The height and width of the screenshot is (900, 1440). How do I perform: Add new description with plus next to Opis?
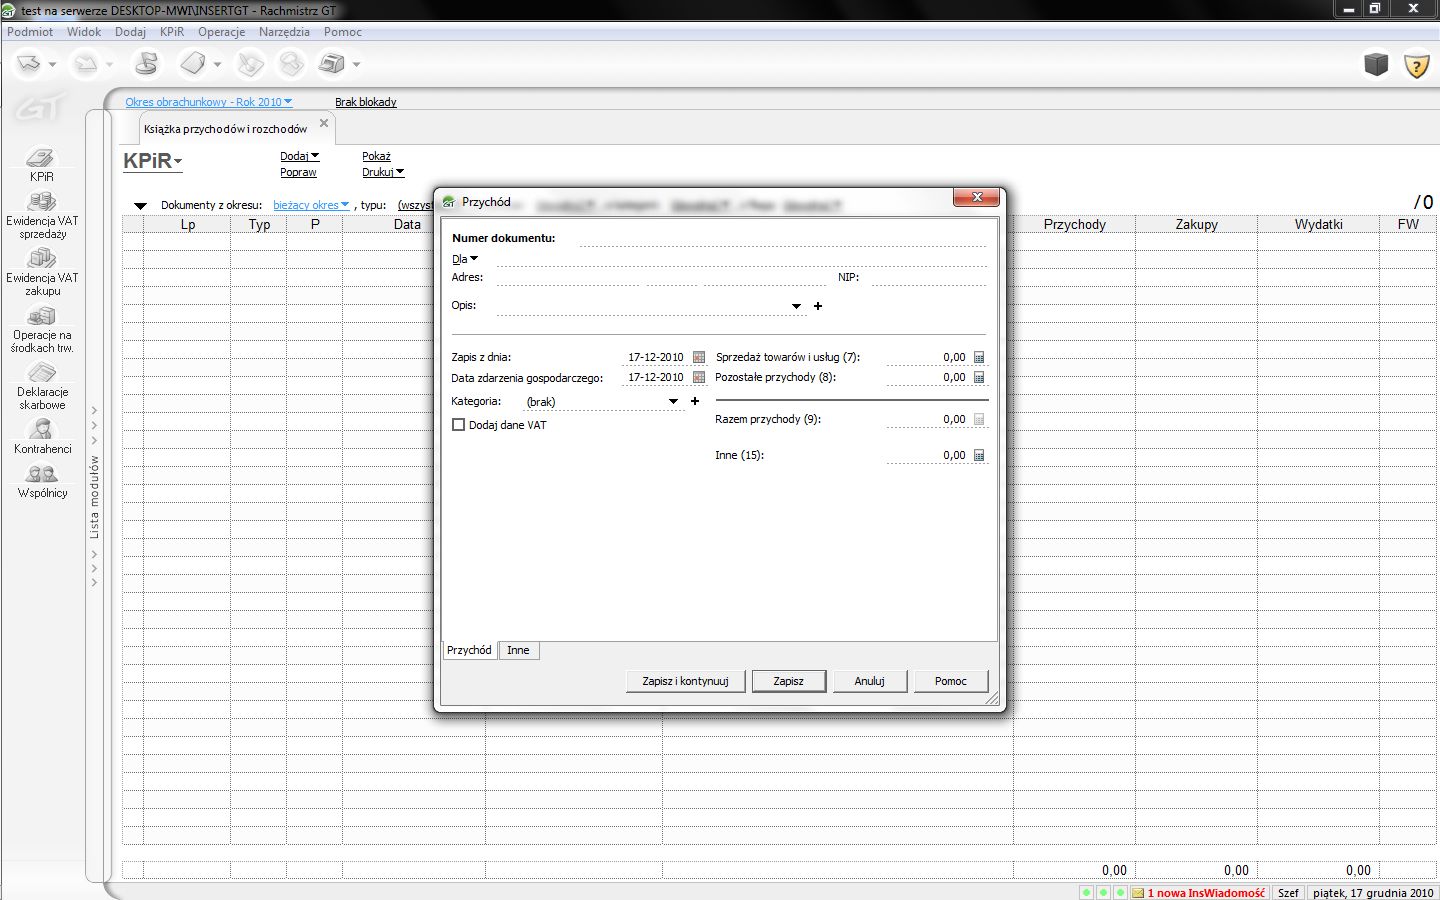(x=818, y=306)
